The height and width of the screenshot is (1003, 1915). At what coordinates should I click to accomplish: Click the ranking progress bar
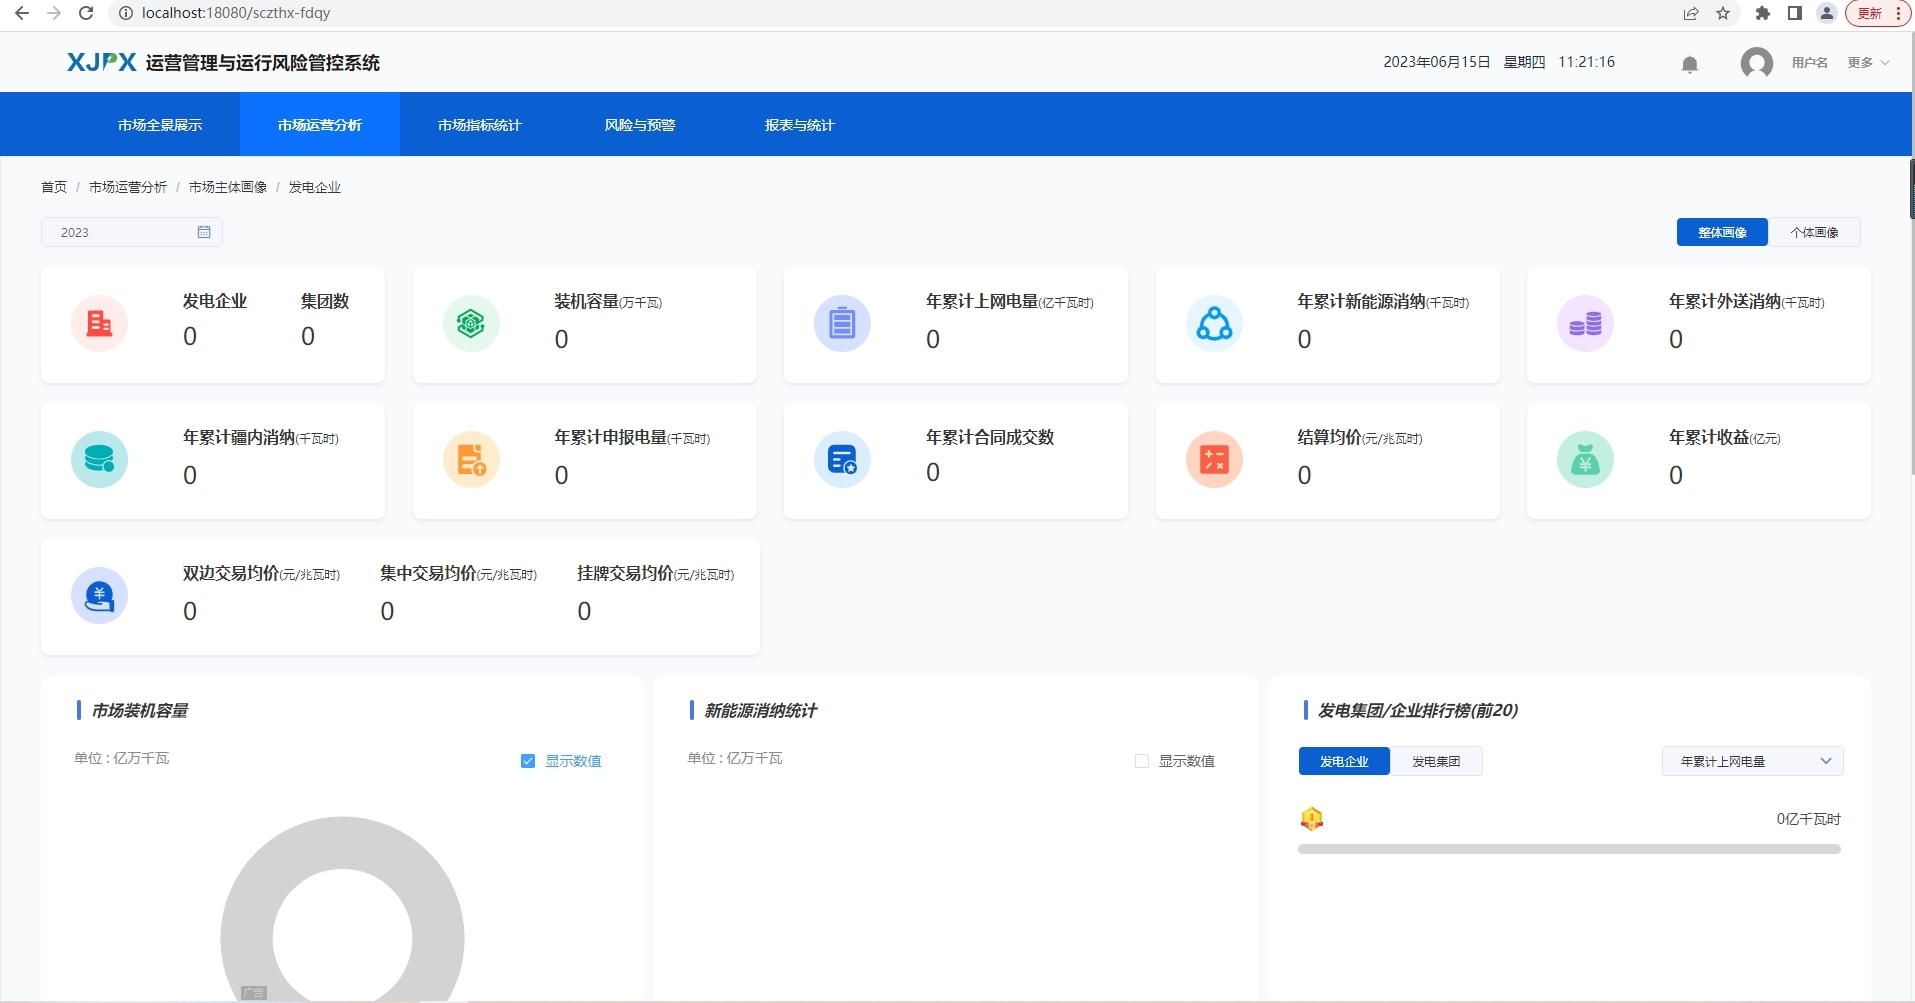tap(1569, 849)
